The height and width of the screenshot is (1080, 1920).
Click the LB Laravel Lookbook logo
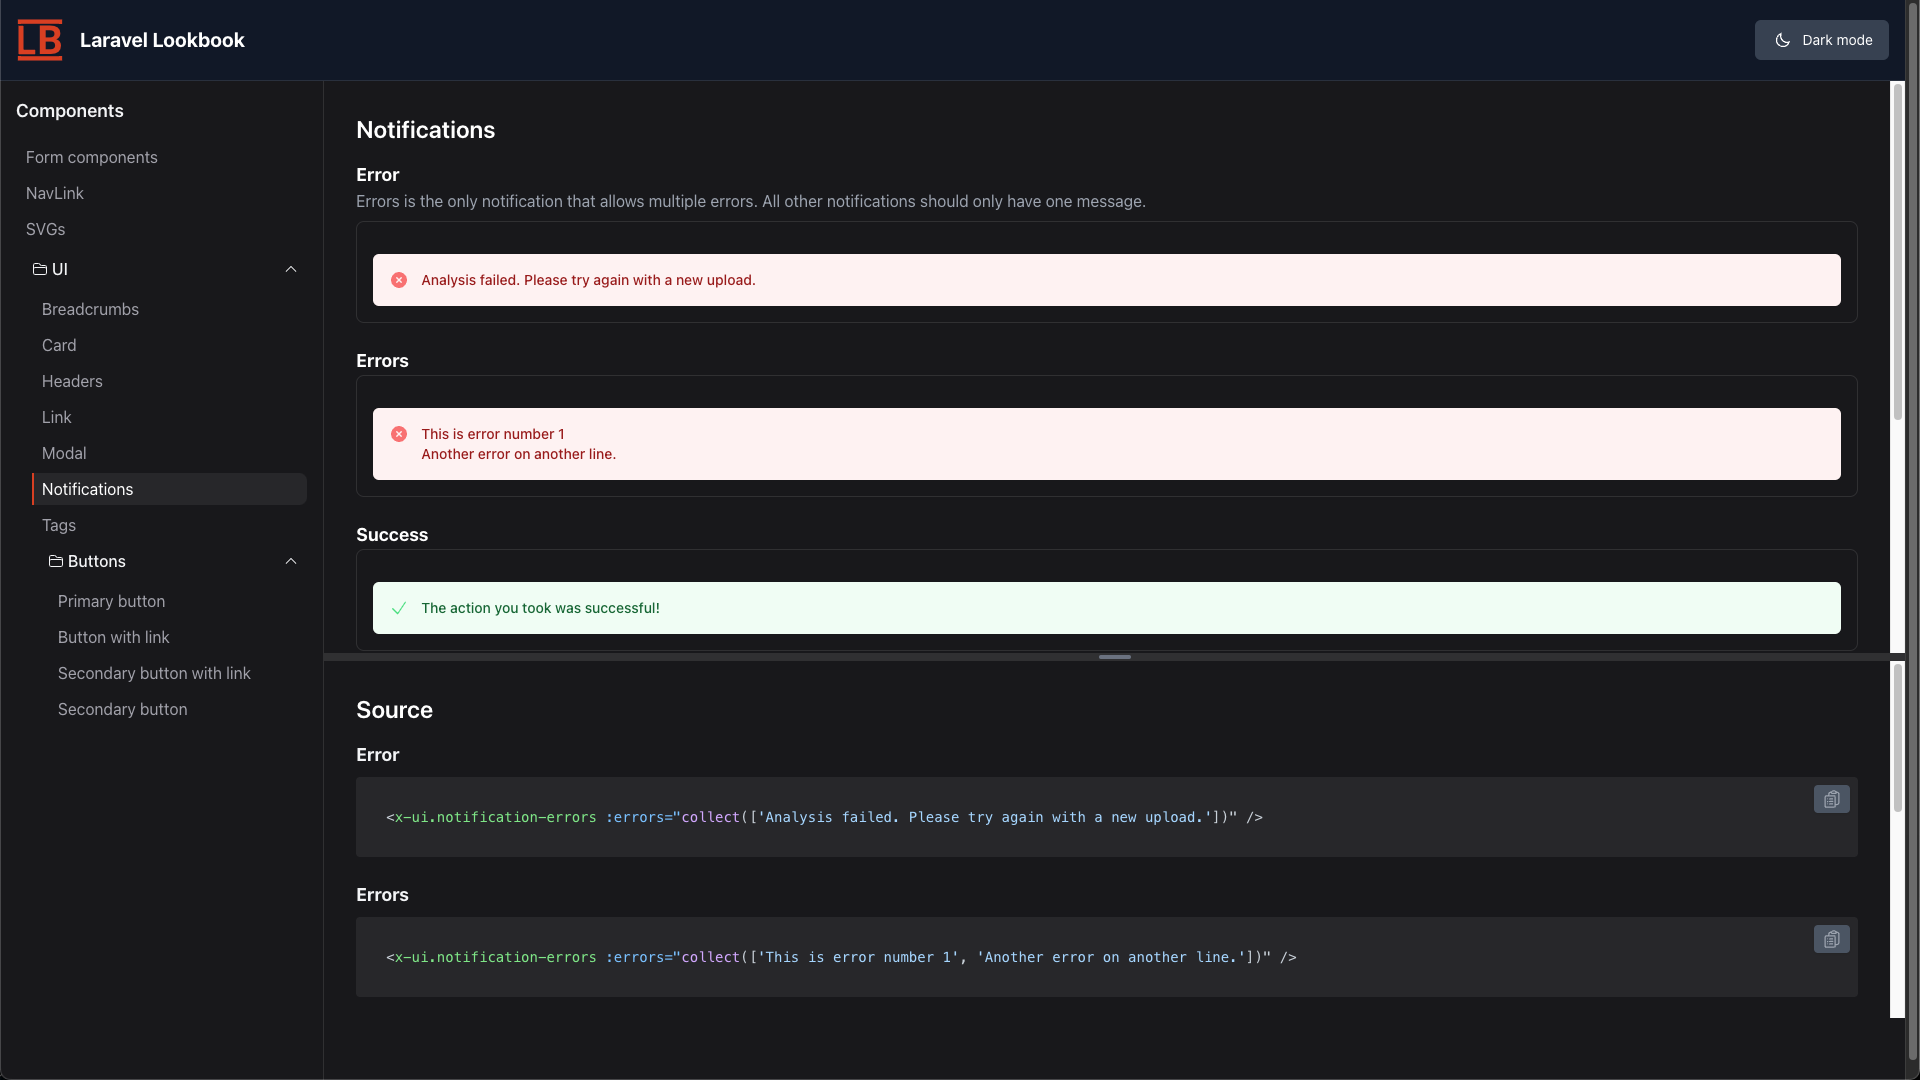40,40
